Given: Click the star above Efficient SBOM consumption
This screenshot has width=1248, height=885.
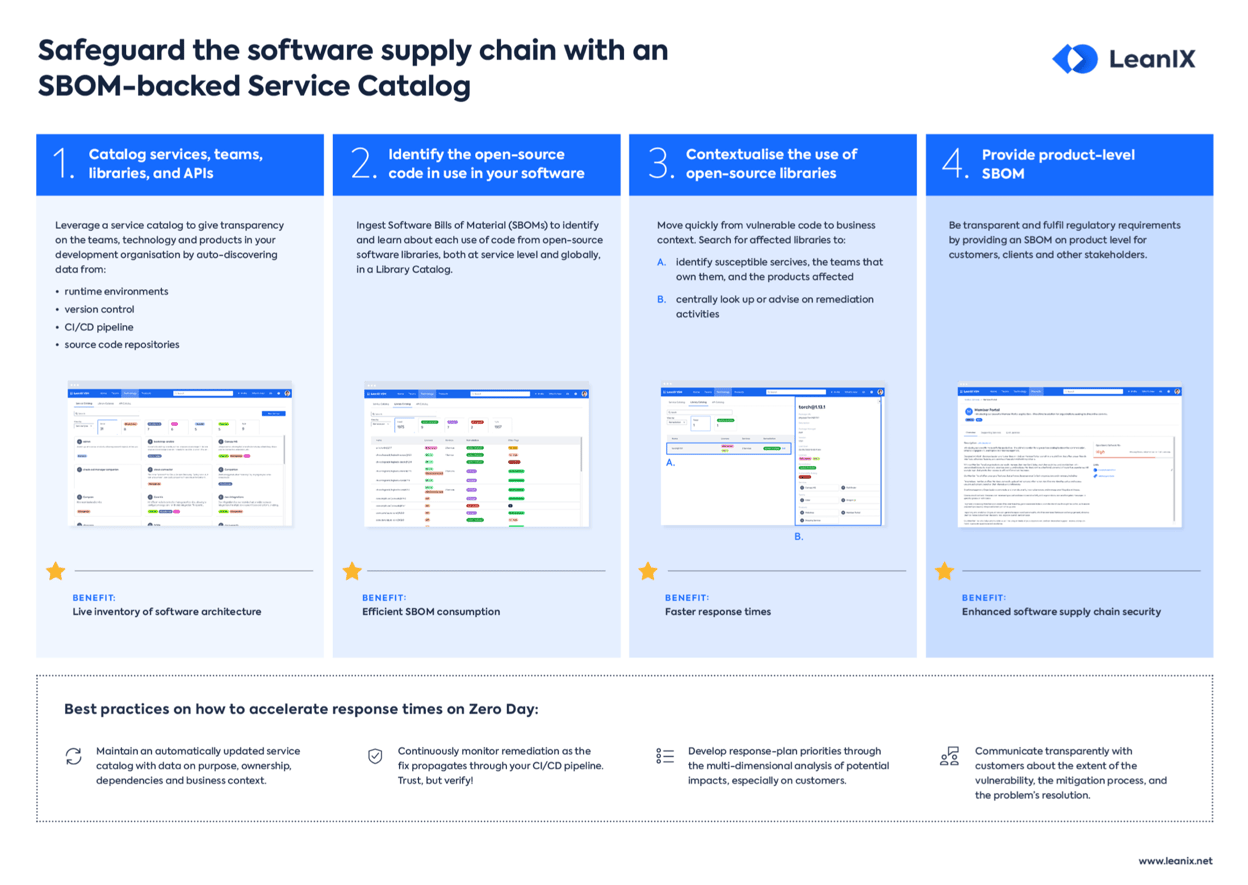Looking at the screenshot, I should pyautogui.click(x=352, y=571).
